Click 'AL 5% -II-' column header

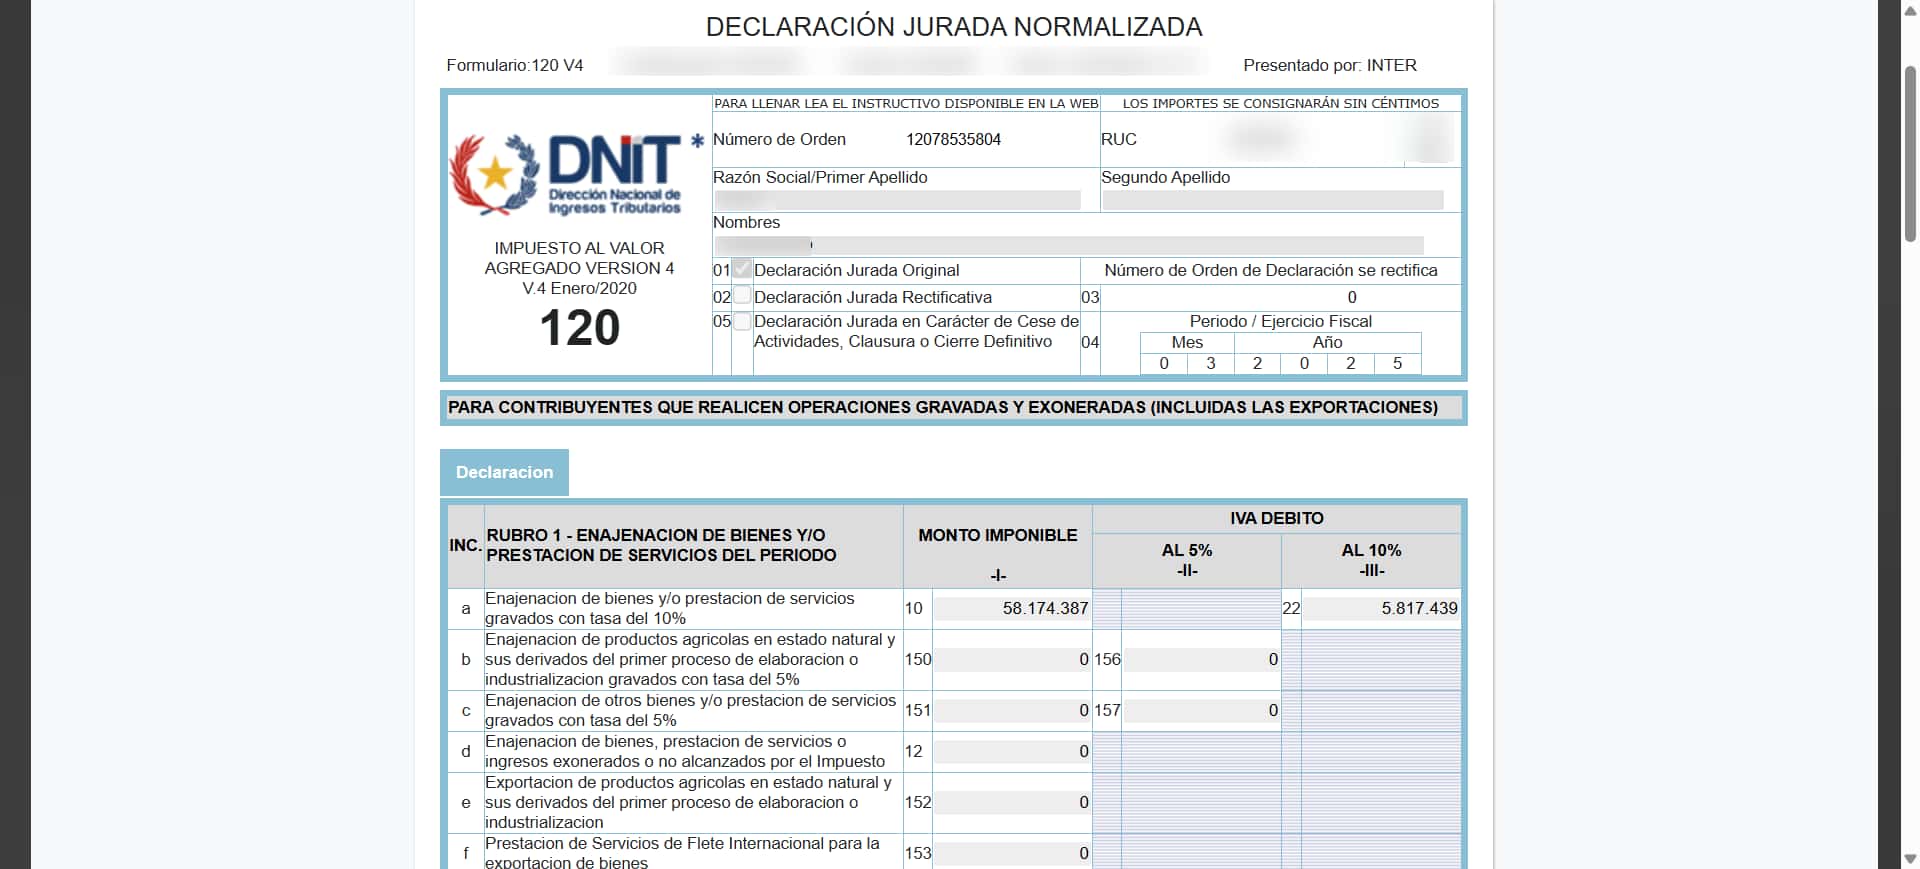(x=1187, y=560)
